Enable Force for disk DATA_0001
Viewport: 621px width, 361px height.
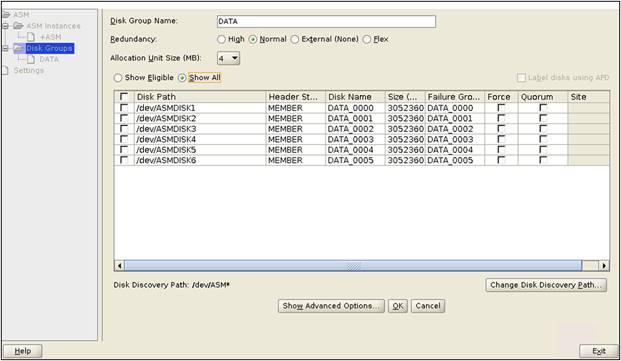coord(501,118)
